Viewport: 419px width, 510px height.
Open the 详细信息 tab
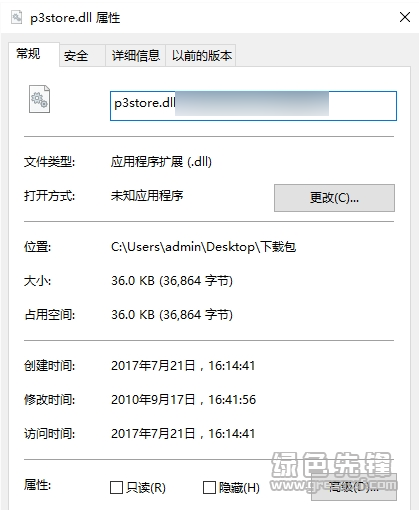pos(136,56)
